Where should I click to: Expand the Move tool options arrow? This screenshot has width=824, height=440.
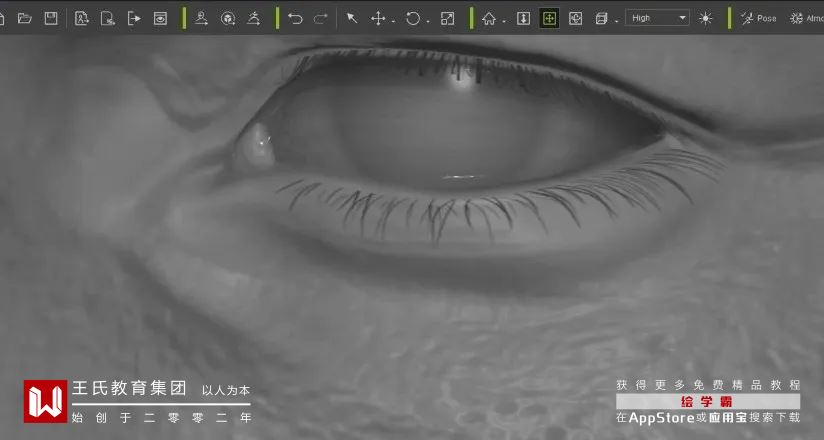pyautogui.click(x=393, y=22)
